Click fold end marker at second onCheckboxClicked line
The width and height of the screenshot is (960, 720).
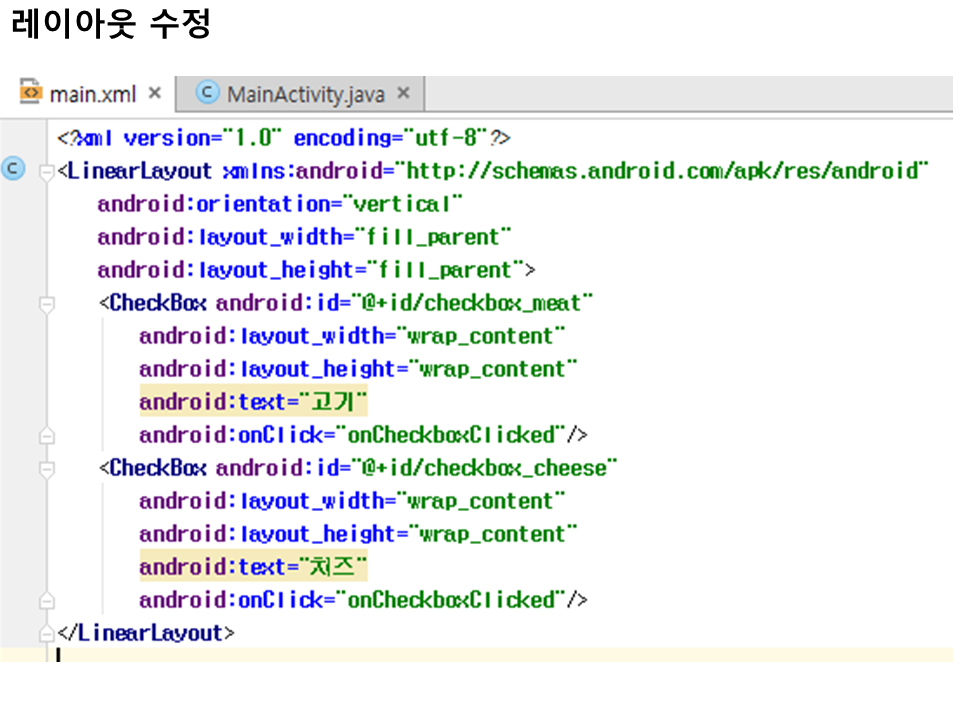coord(46,600)
